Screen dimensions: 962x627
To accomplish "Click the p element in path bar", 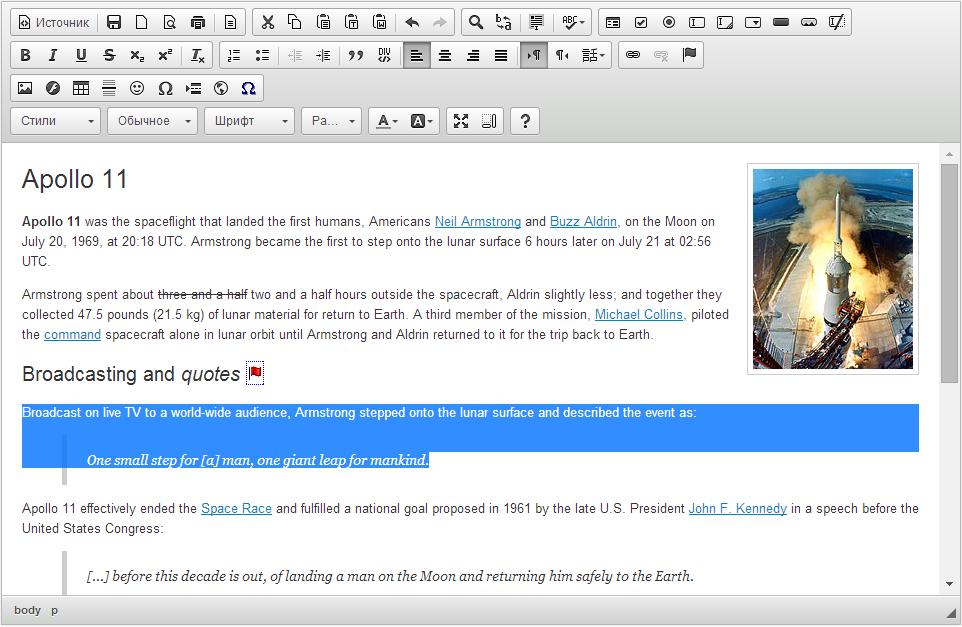I will pyautogui.click(x=54, y=610).
